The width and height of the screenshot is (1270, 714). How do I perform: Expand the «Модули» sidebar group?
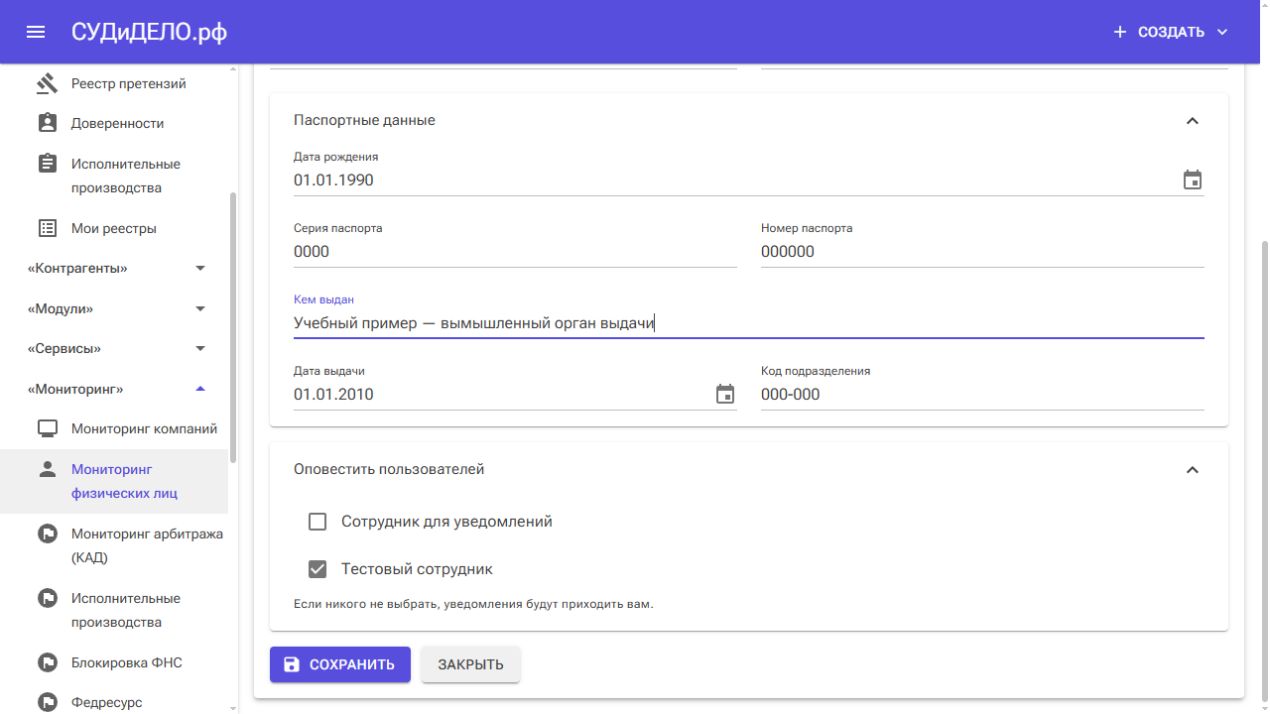[114, 308]
